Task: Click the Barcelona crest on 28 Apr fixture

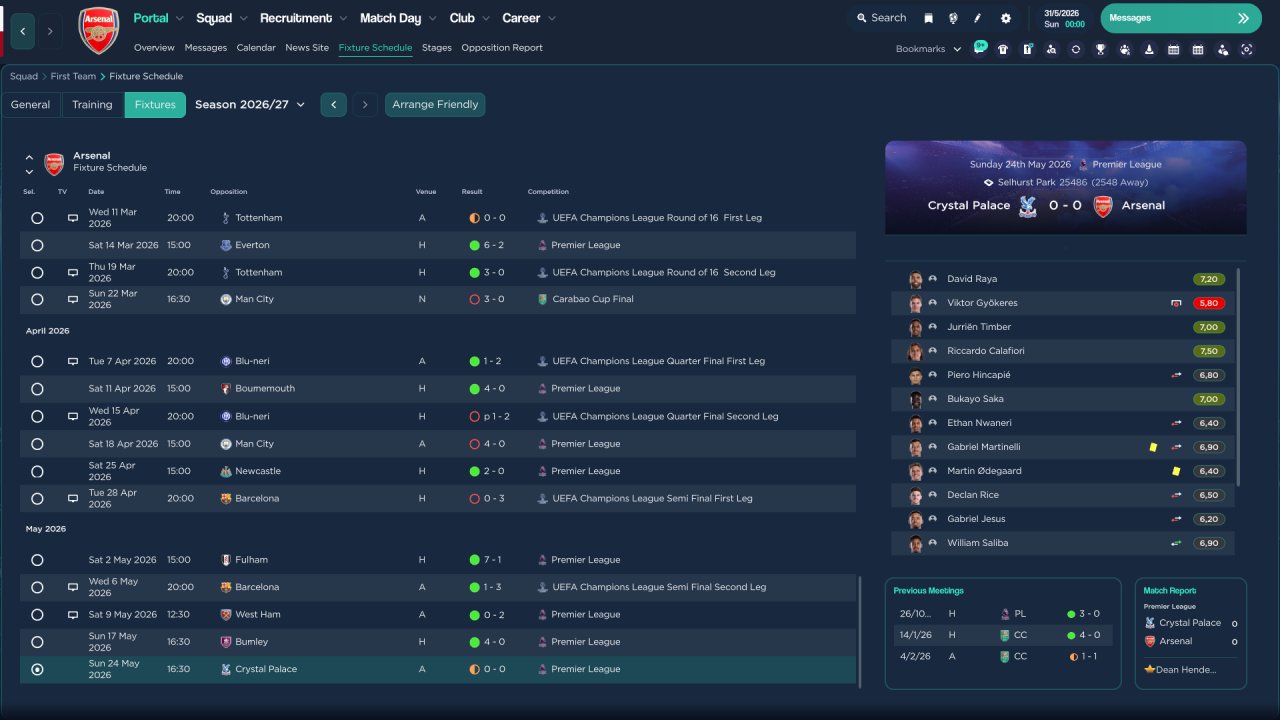Action: pyautogui.click(x=226, y=498)
